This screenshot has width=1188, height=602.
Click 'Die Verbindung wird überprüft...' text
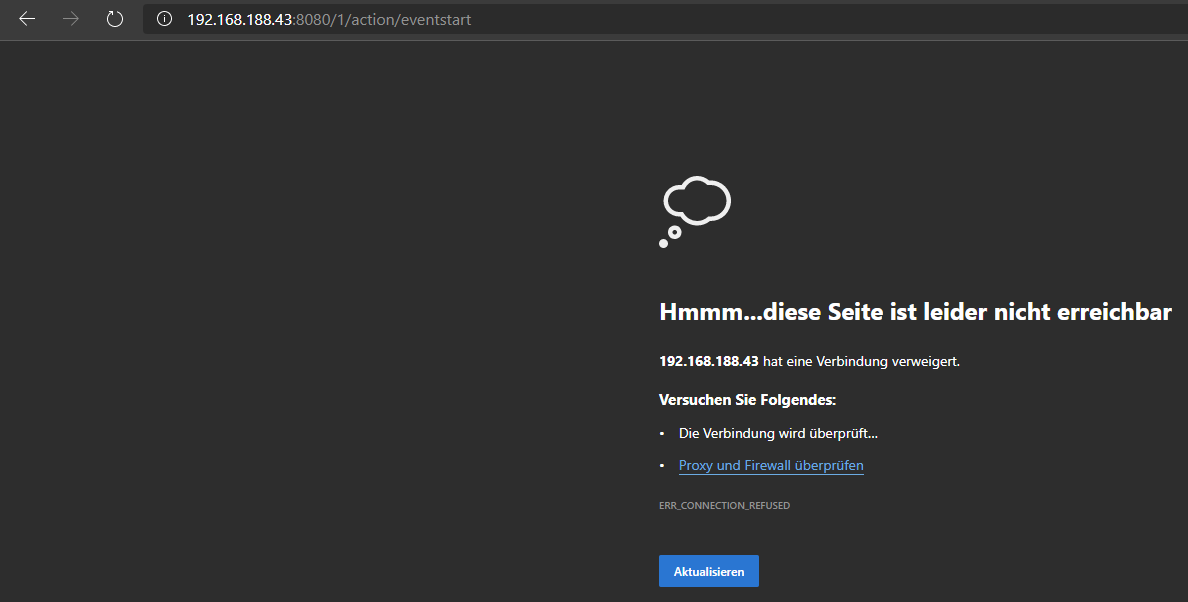click(778, 433)
